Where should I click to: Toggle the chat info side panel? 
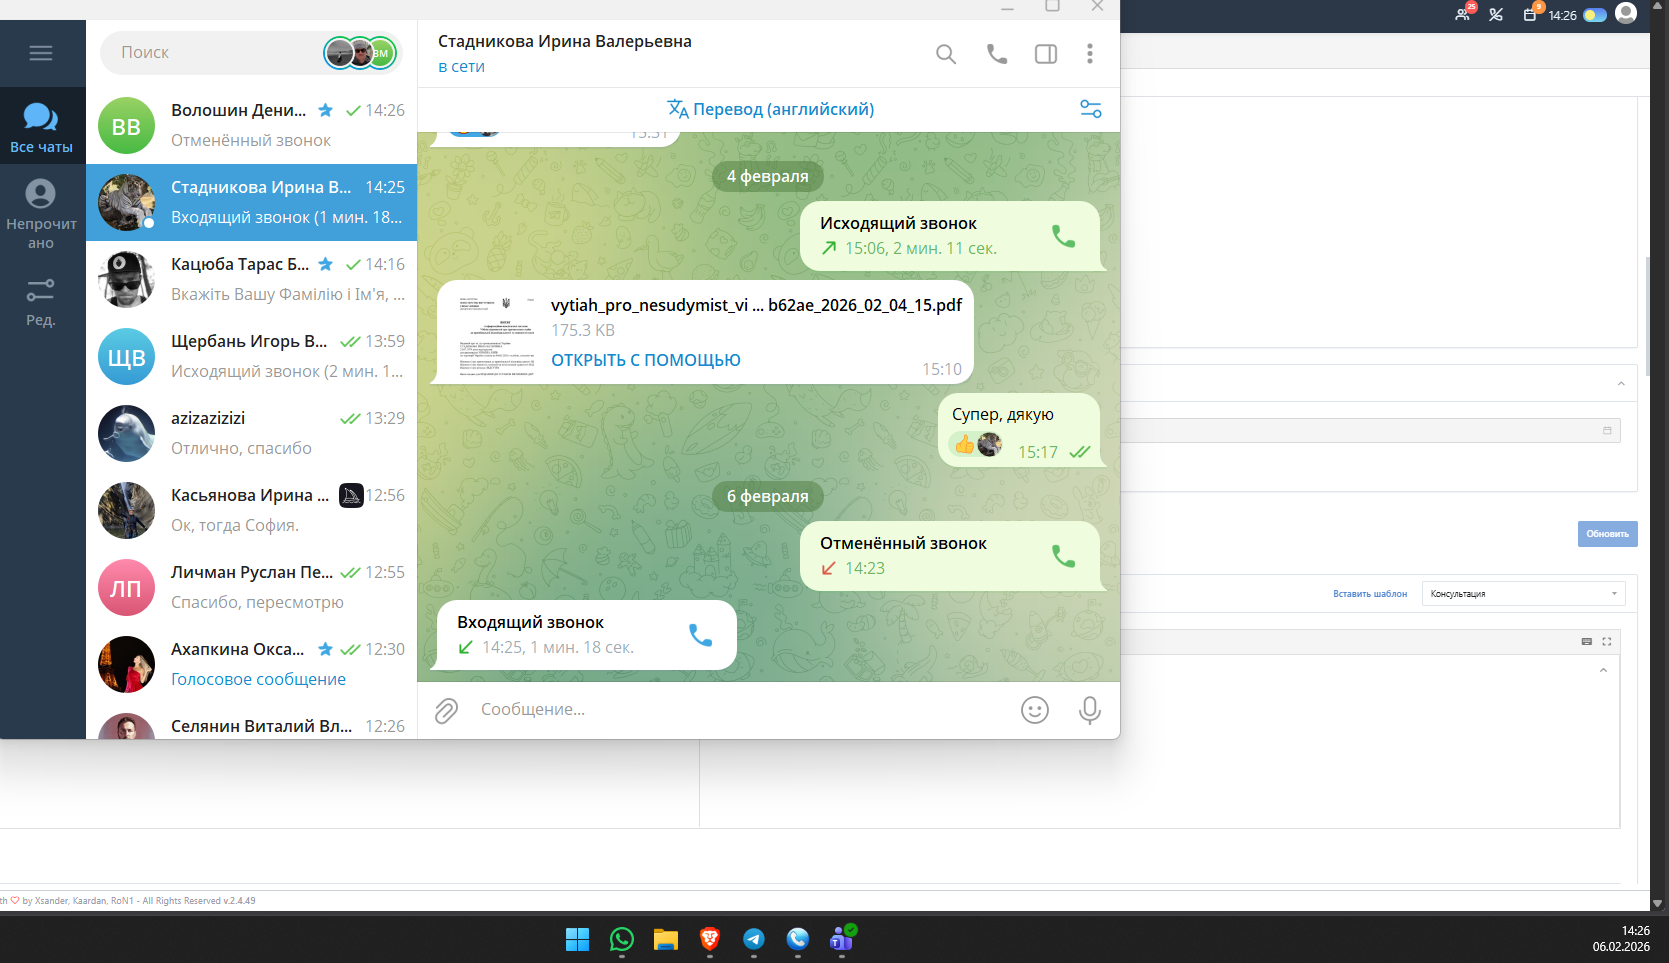coord(1046,54)
